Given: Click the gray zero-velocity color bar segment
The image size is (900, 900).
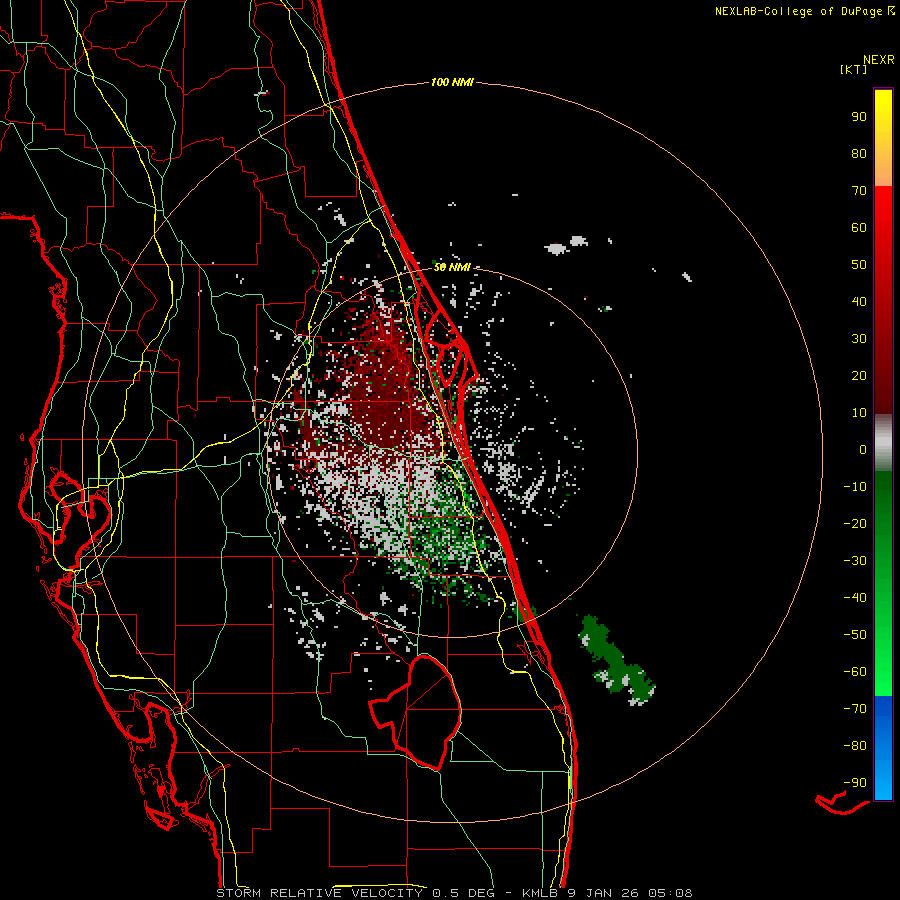Looking at the screenshot, I should [883, 443].
